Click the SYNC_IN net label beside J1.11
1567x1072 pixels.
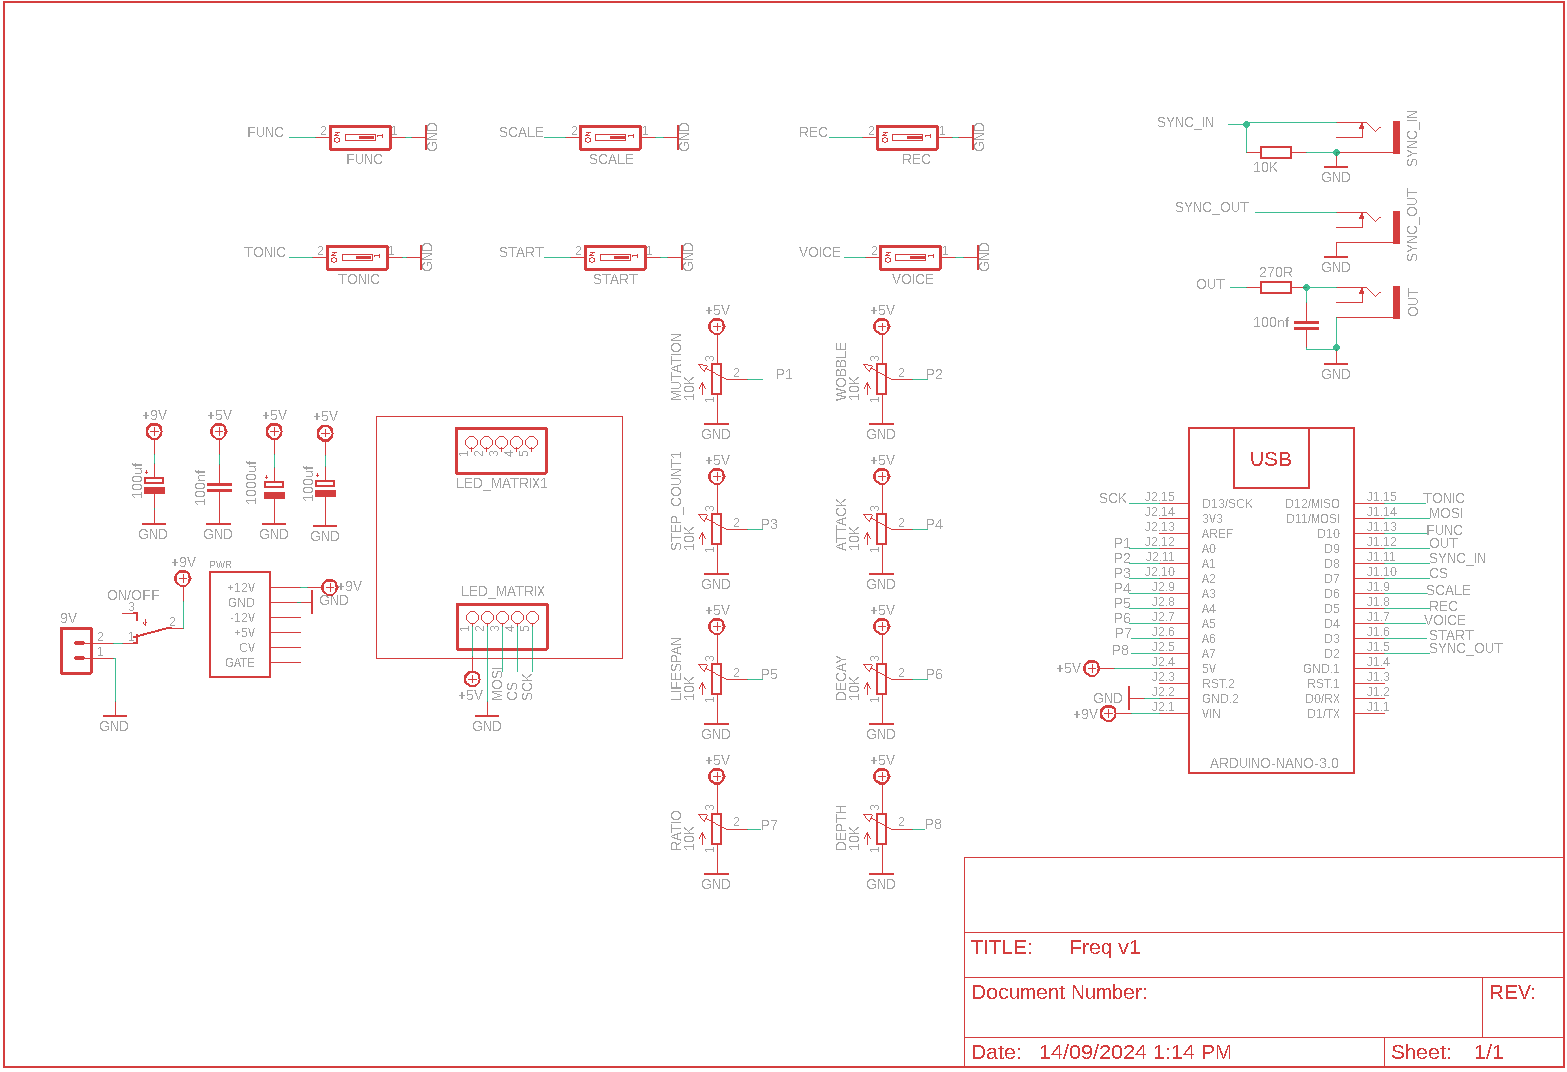[1457, 558]
